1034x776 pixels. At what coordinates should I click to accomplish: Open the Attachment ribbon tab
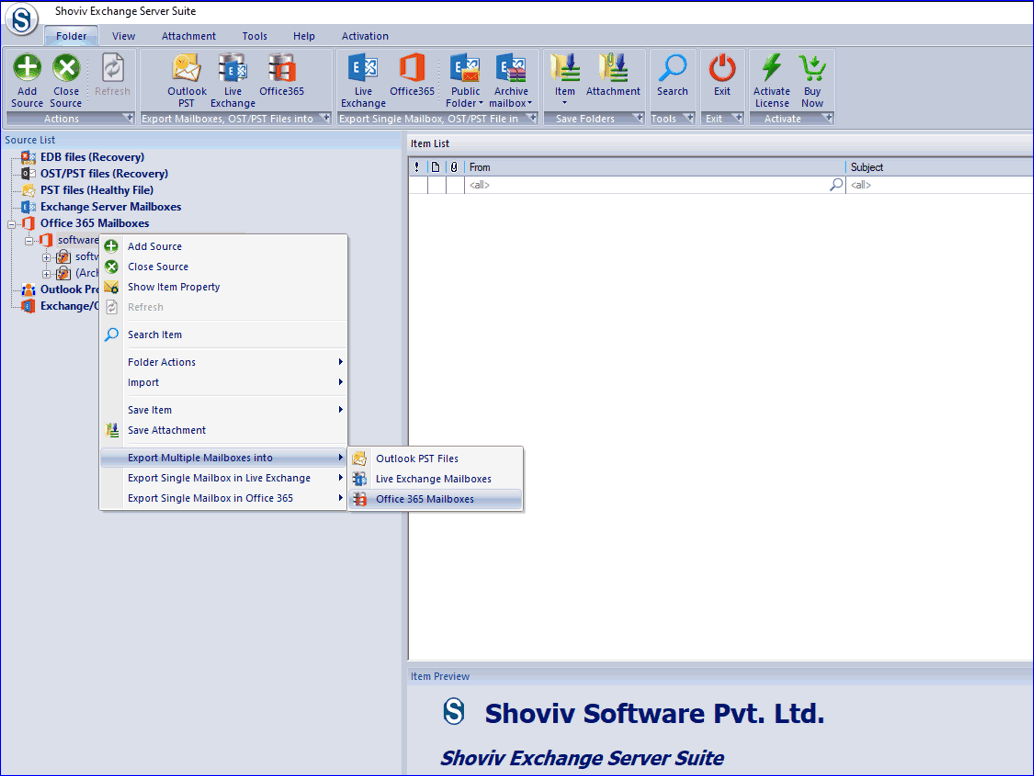click(189, 36)
